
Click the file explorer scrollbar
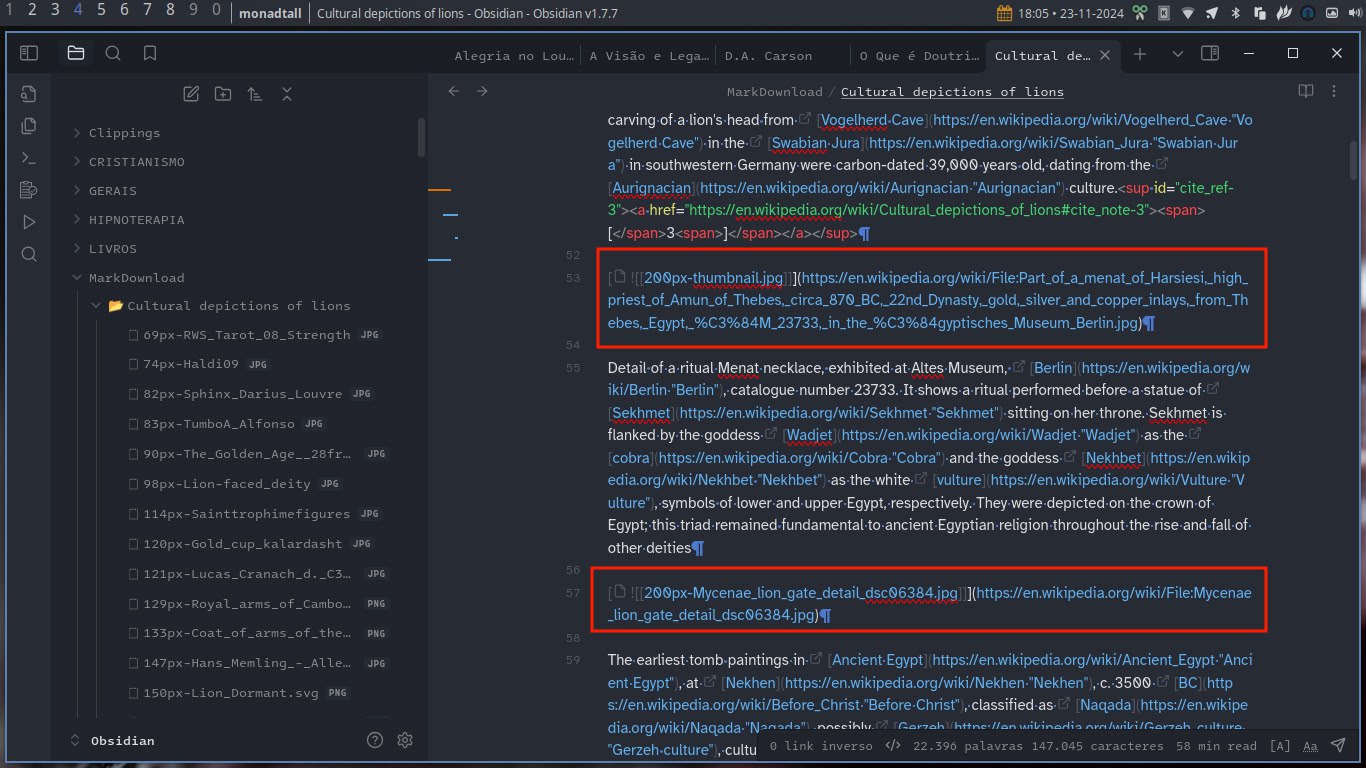(x=422, y=136)
